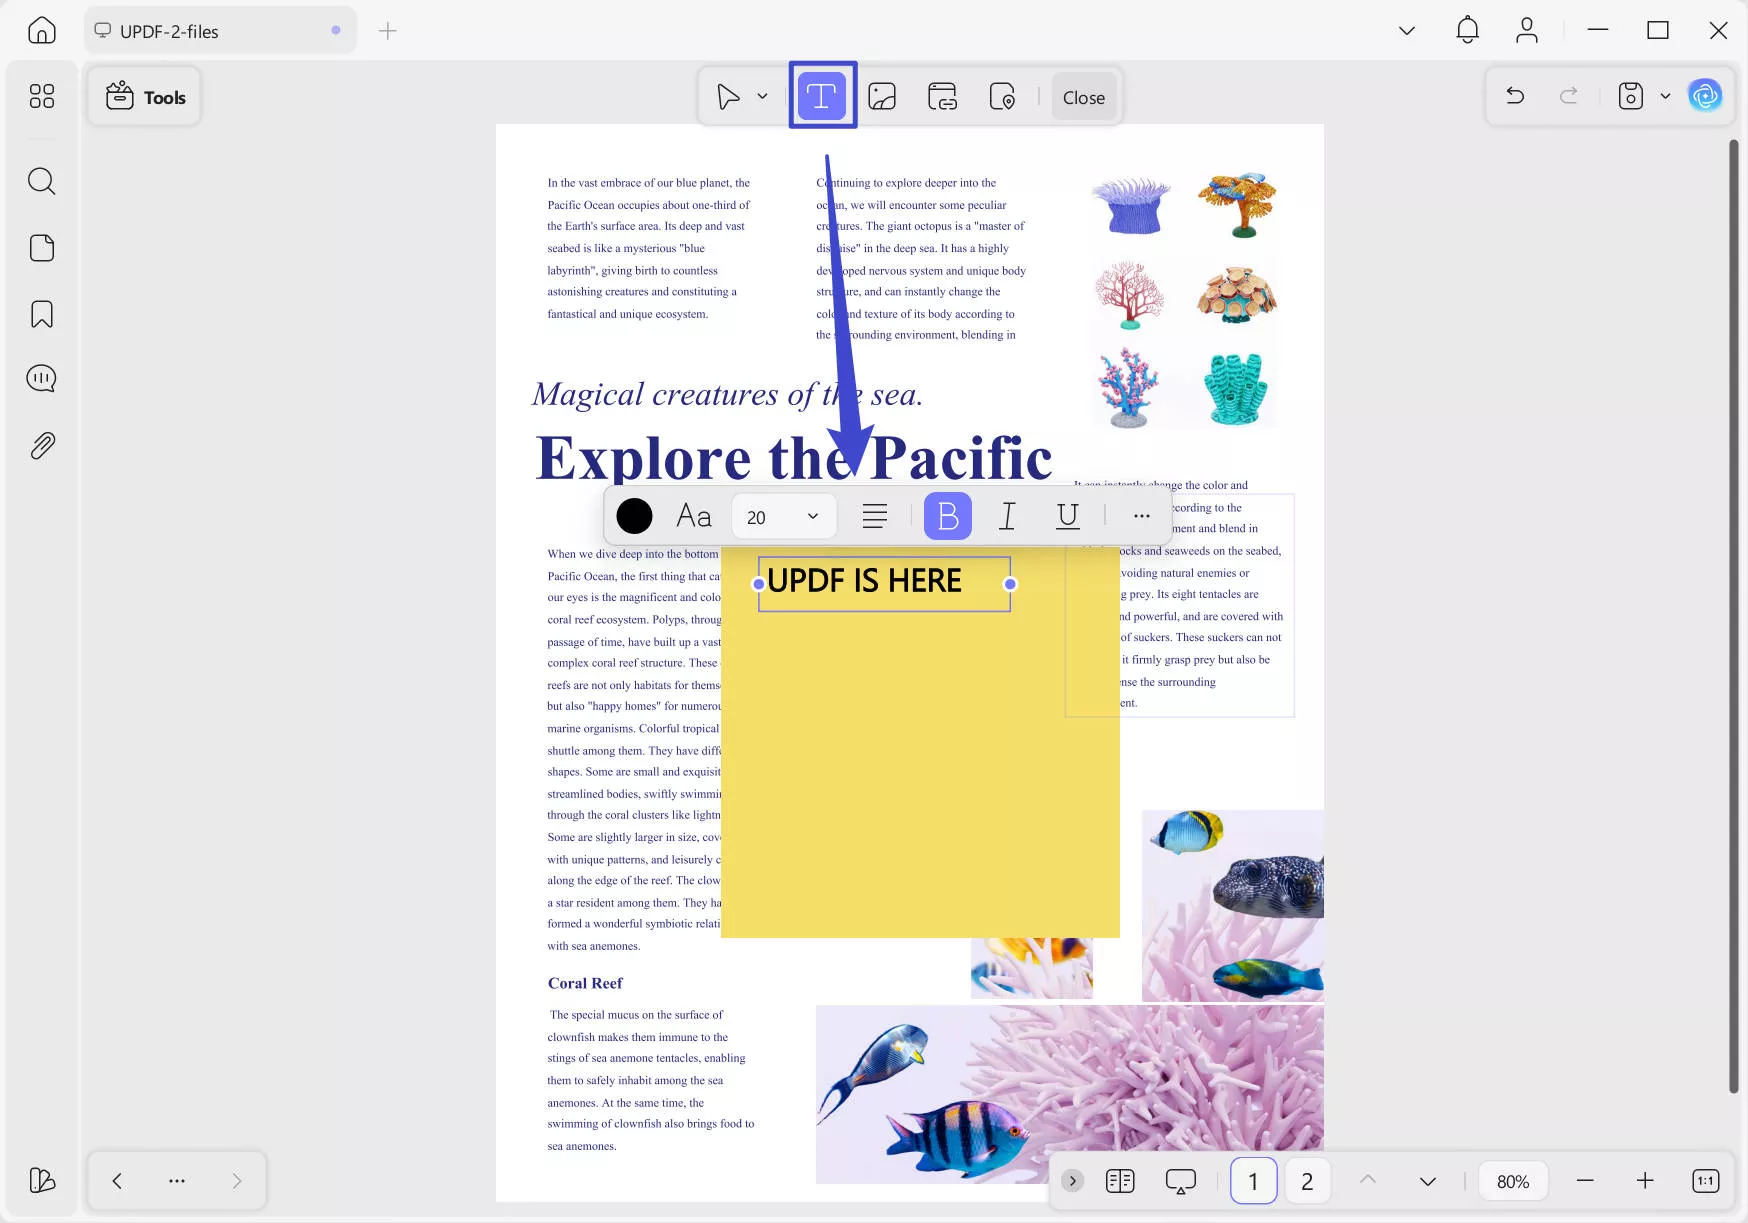Select the link insertion tool
The width and height of the screenshot is (1748, 1223).
click(x=941, y=96)
